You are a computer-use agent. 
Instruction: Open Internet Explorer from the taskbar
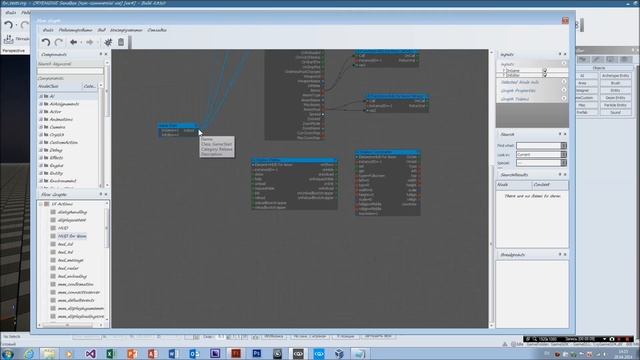29,354
